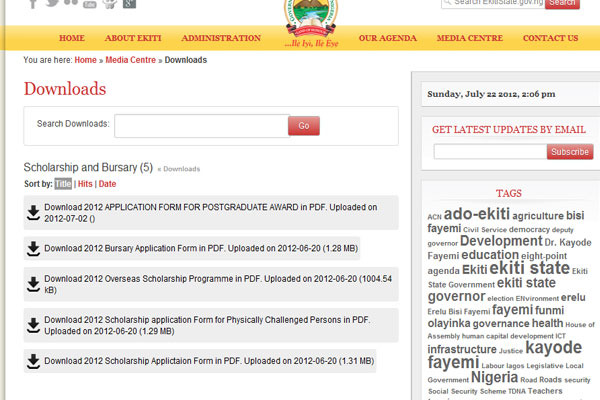The image size is (600, 400).
Task: Open the 'Teachers' tag
Action: (x=545, y=391)
